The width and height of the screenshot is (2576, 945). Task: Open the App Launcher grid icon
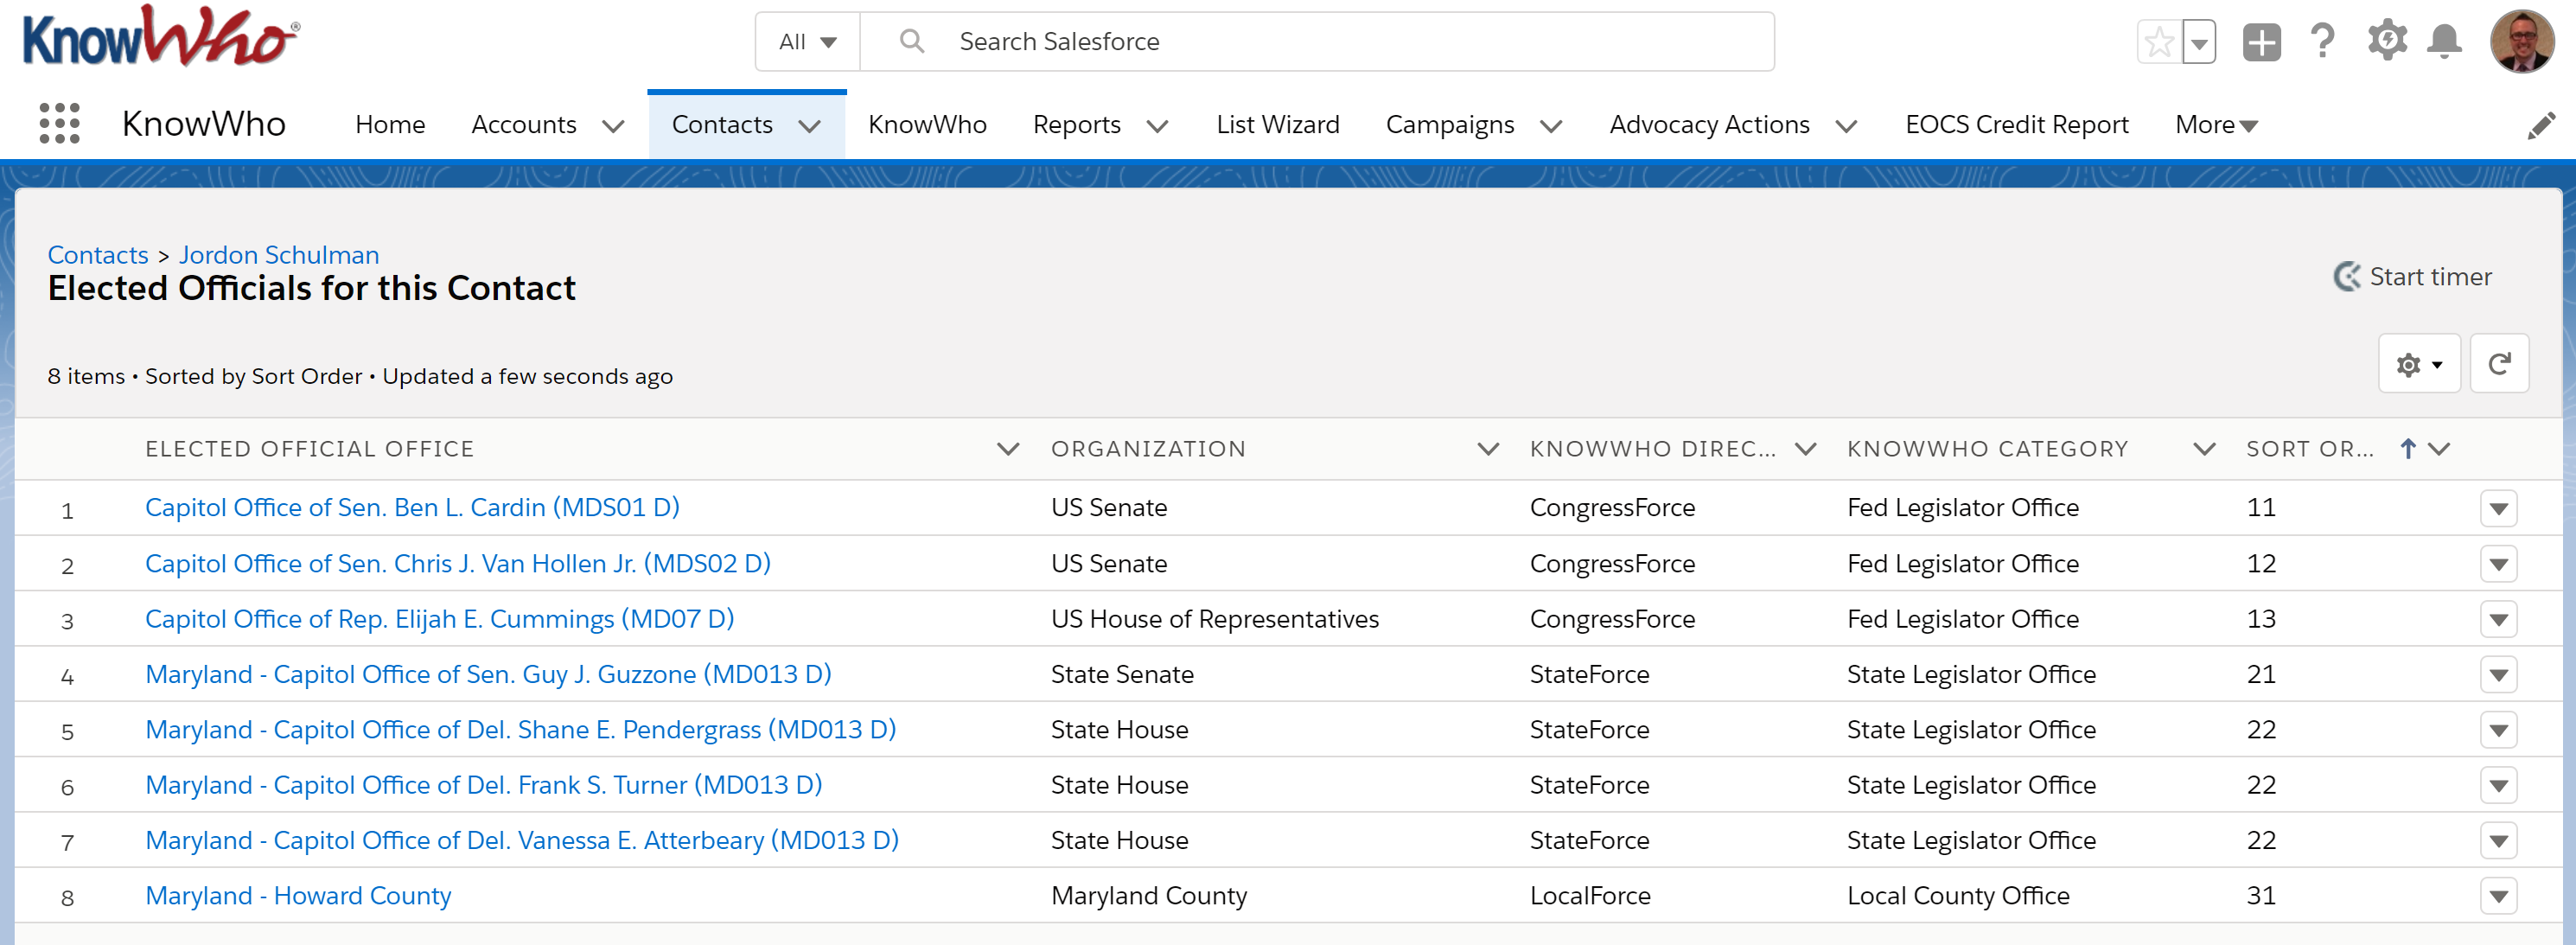59,124
